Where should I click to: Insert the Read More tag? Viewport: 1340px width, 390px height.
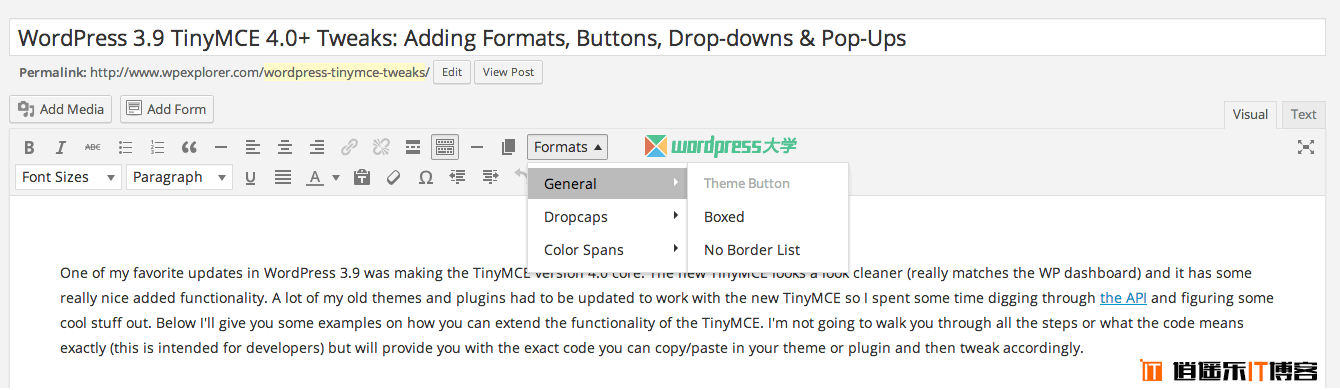[x=413, y=148]
